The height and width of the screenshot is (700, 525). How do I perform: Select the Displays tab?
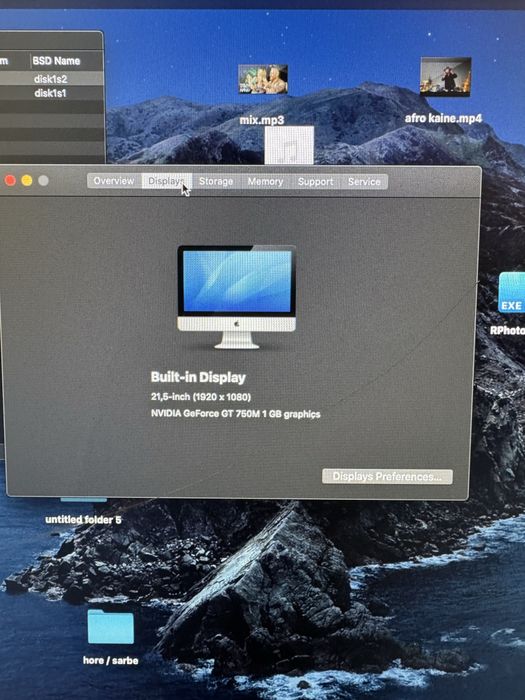point(167,181)
